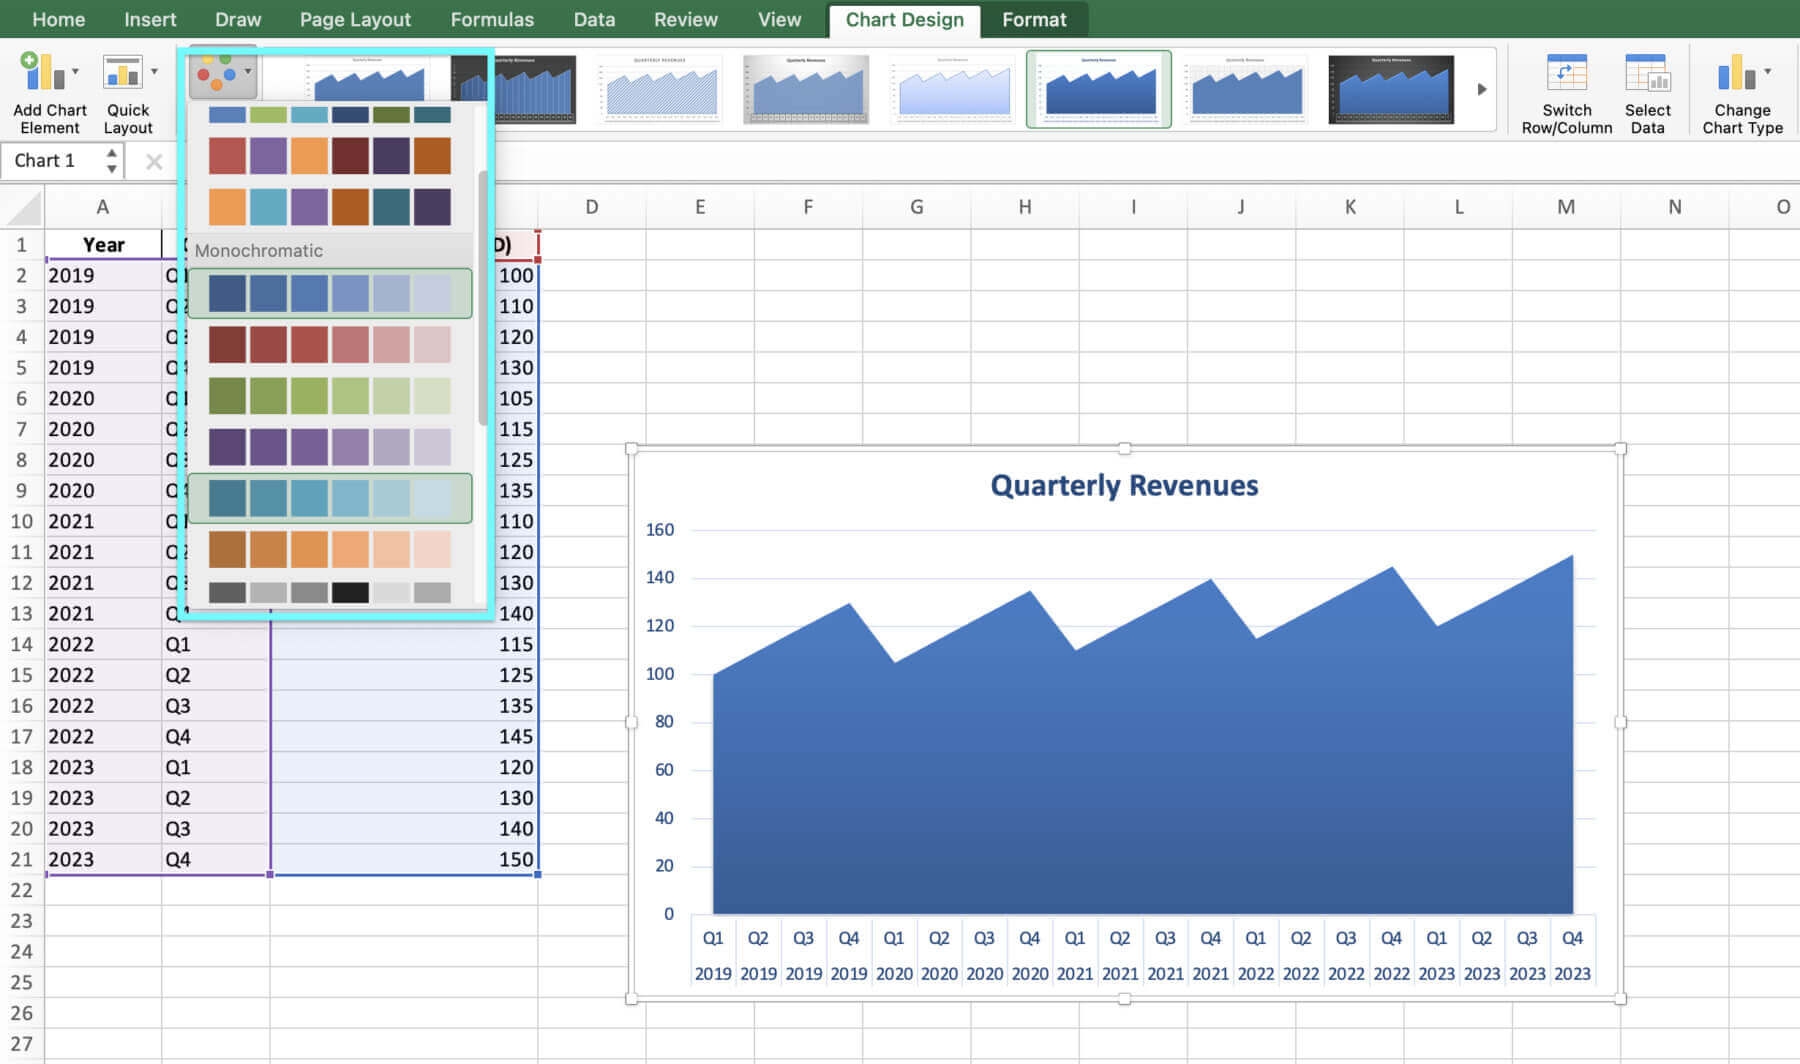Toggle the Change Colors palette button
The image size is (1800, 1064).
[222, 73]
